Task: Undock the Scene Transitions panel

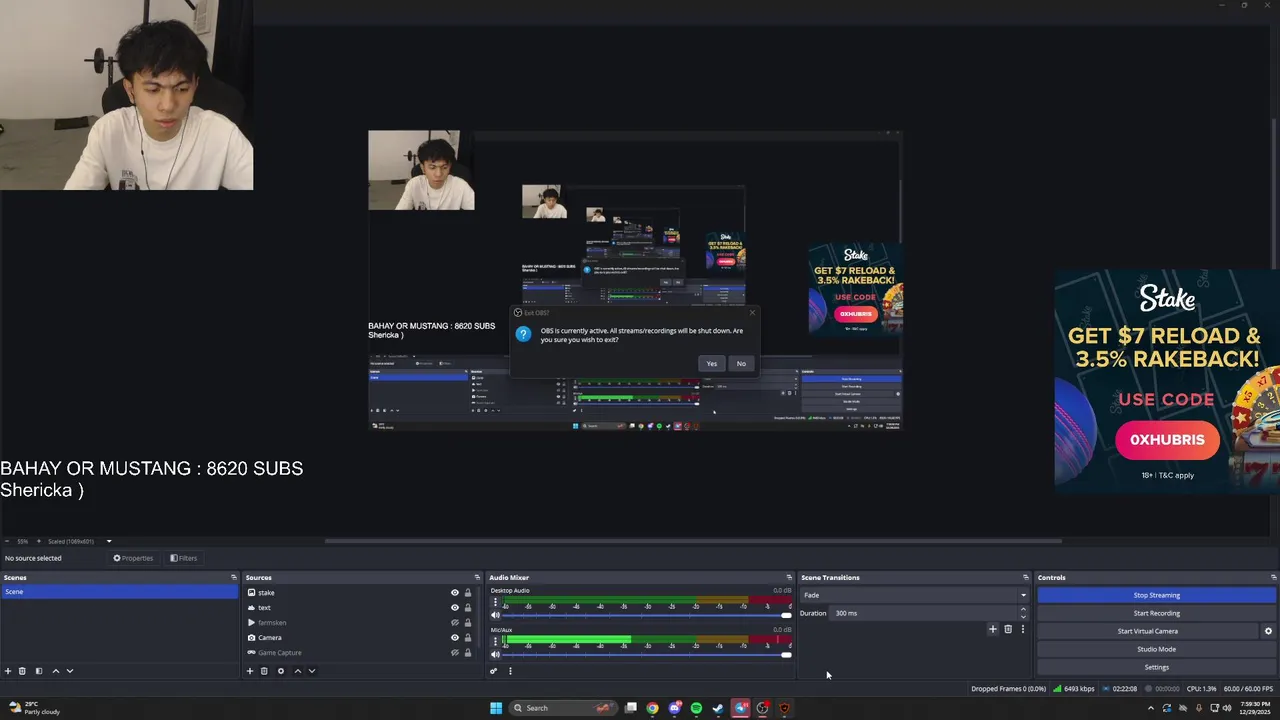Action: [1025, 577]
